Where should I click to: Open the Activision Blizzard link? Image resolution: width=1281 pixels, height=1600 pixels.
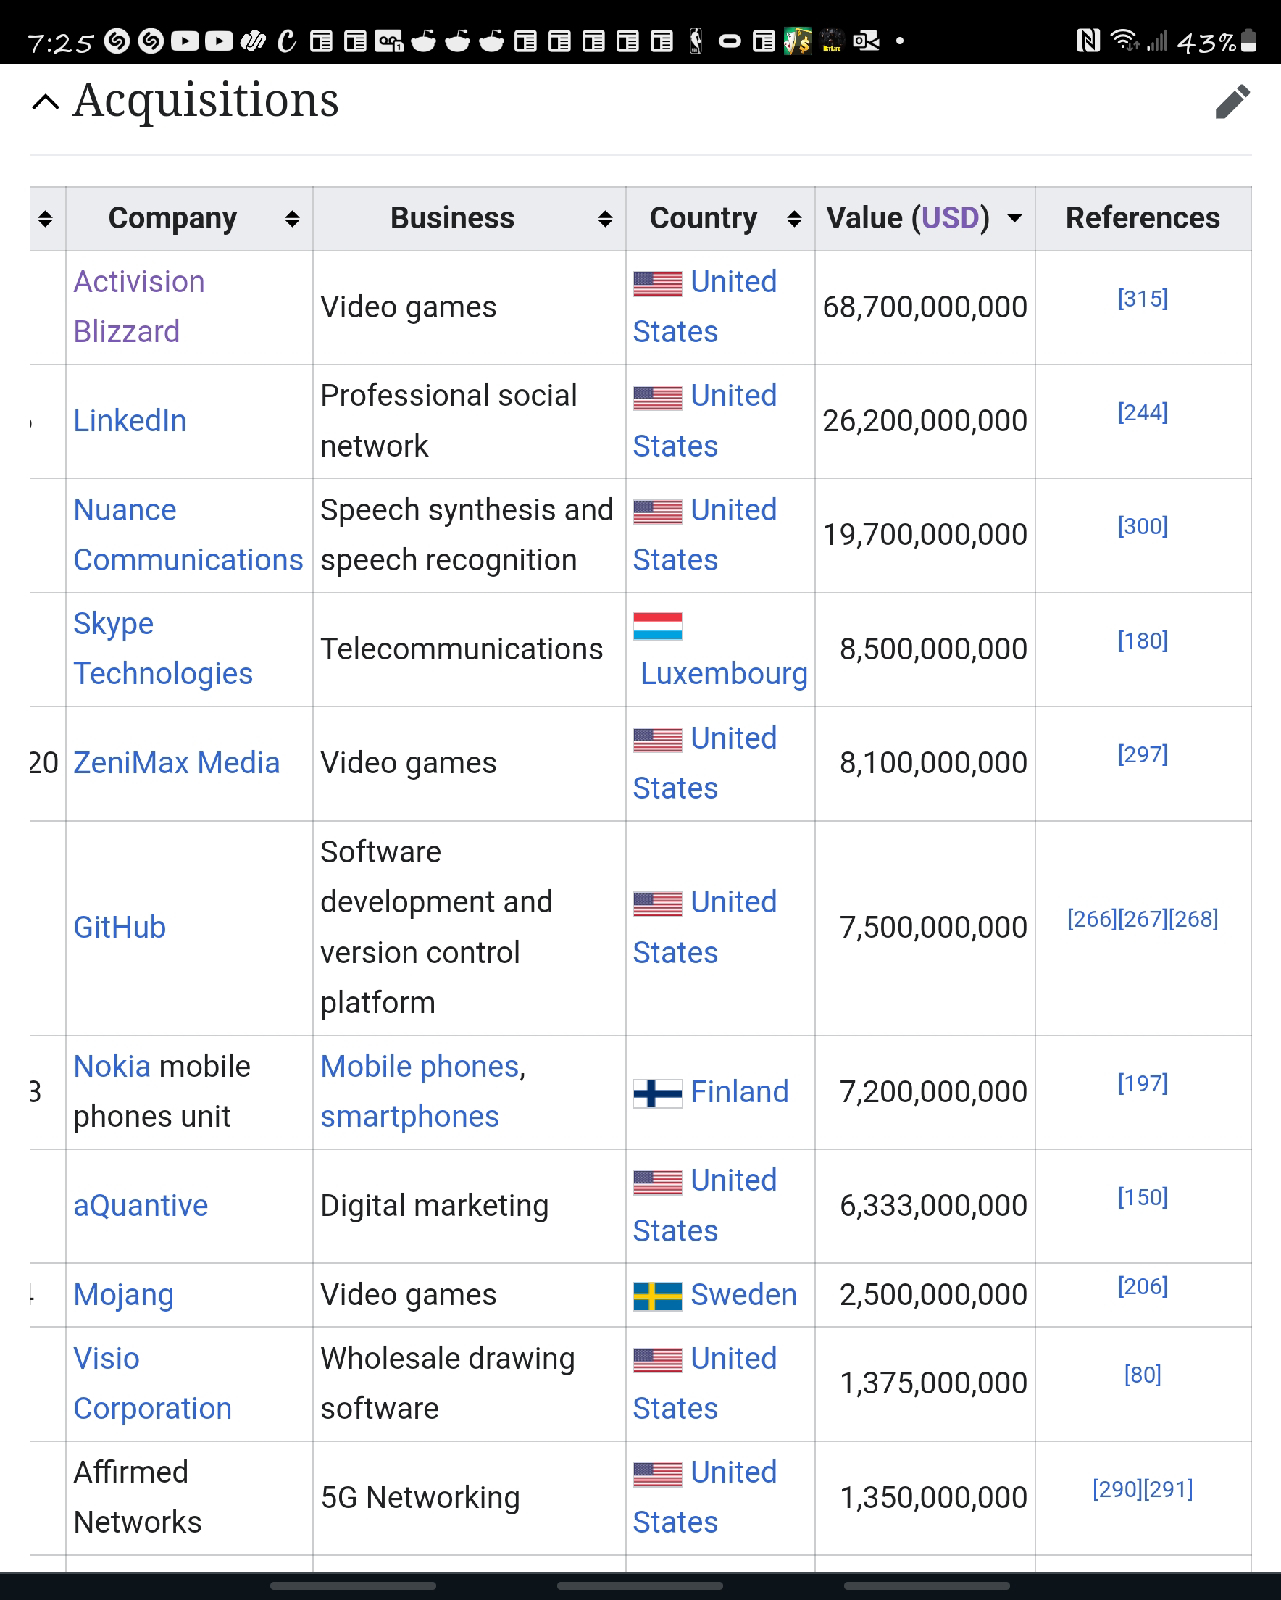[x=139, y=306]
